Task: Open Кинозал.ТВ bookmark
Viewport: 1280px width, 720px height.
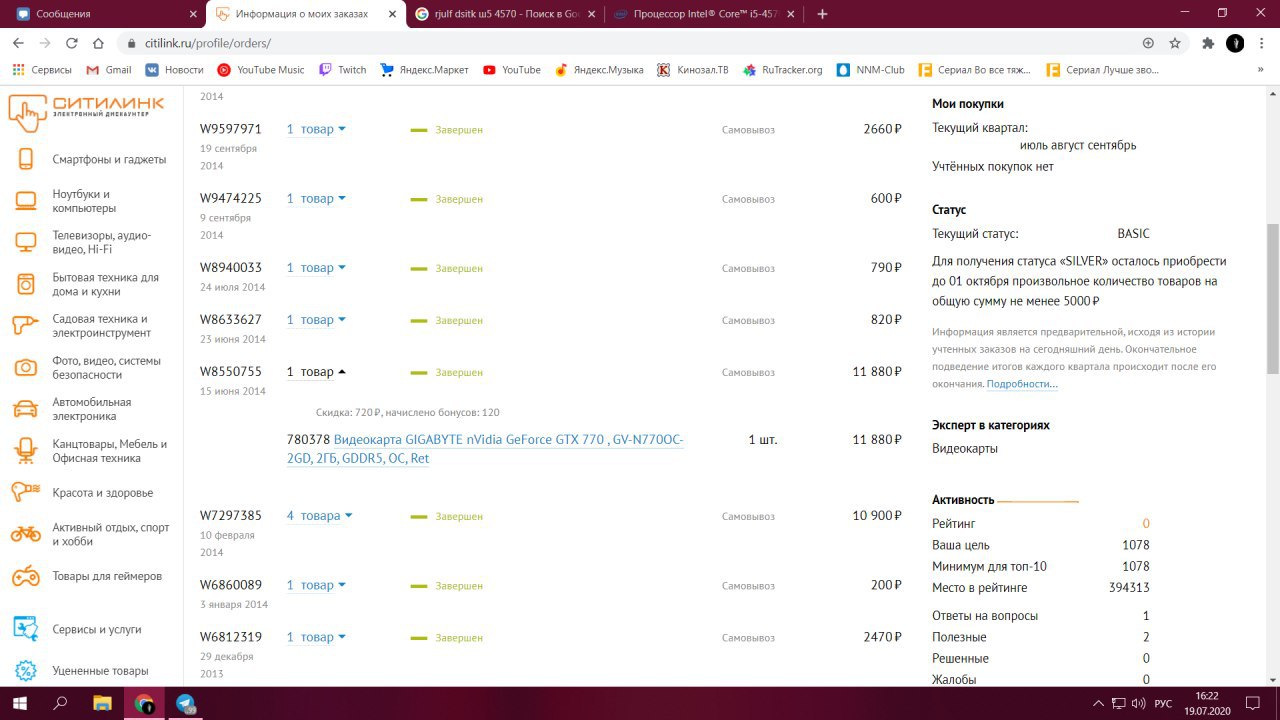Action: click(x=693, y=70)
